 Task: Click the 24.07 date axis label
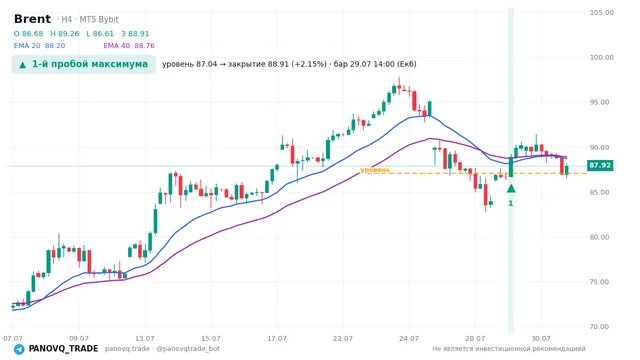[409, 338]
